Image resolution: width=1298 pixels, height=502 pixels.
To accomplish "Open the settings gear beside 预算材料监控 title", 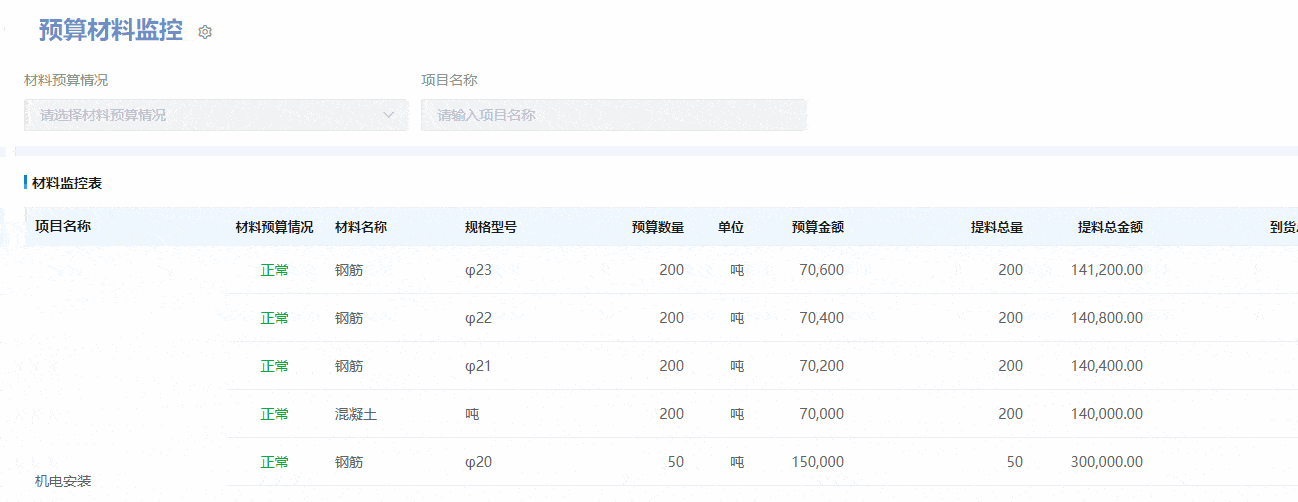I will (x=205, y=32).
